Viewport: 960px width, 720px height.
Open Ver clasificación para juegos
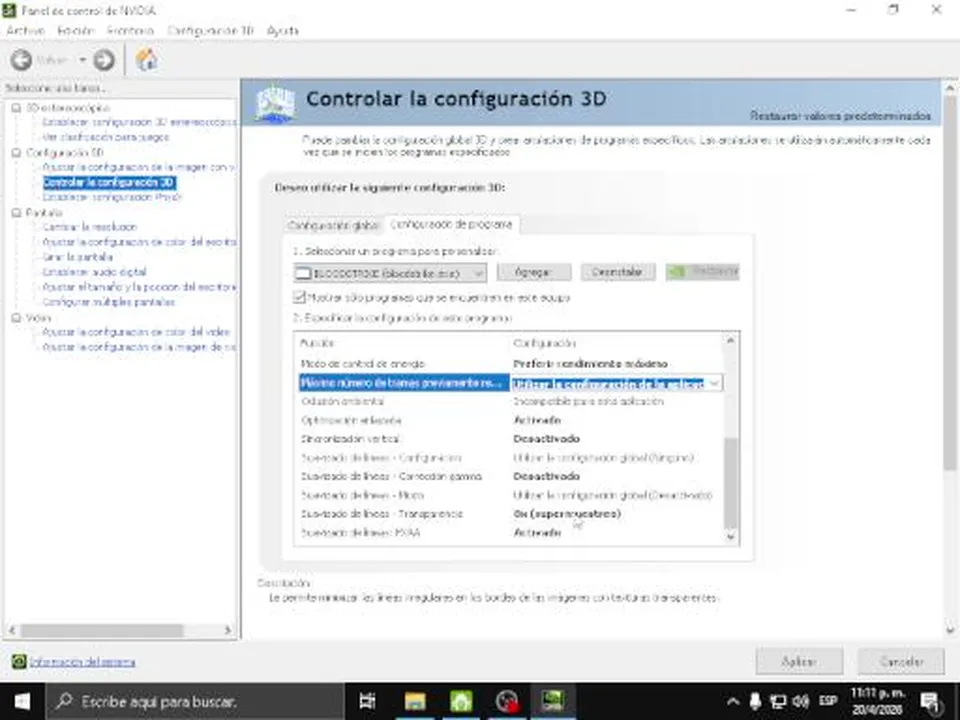click(x=105, y=137)
